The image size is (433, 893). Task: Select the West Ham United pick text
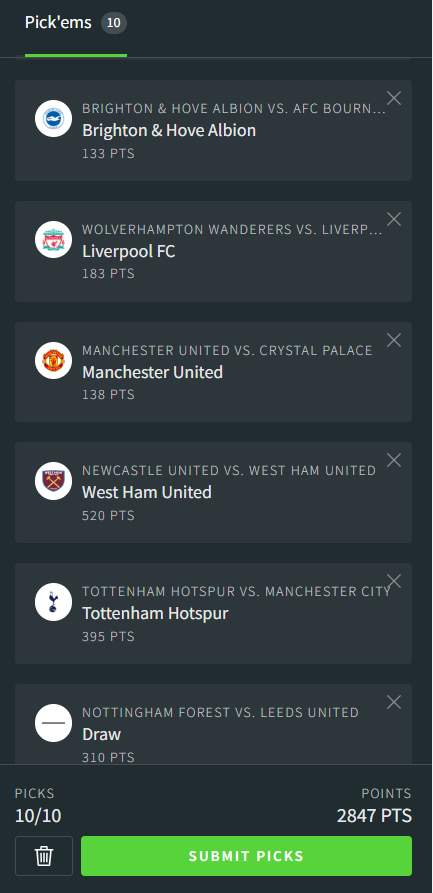pyautogui.click(x=147, y=492)
